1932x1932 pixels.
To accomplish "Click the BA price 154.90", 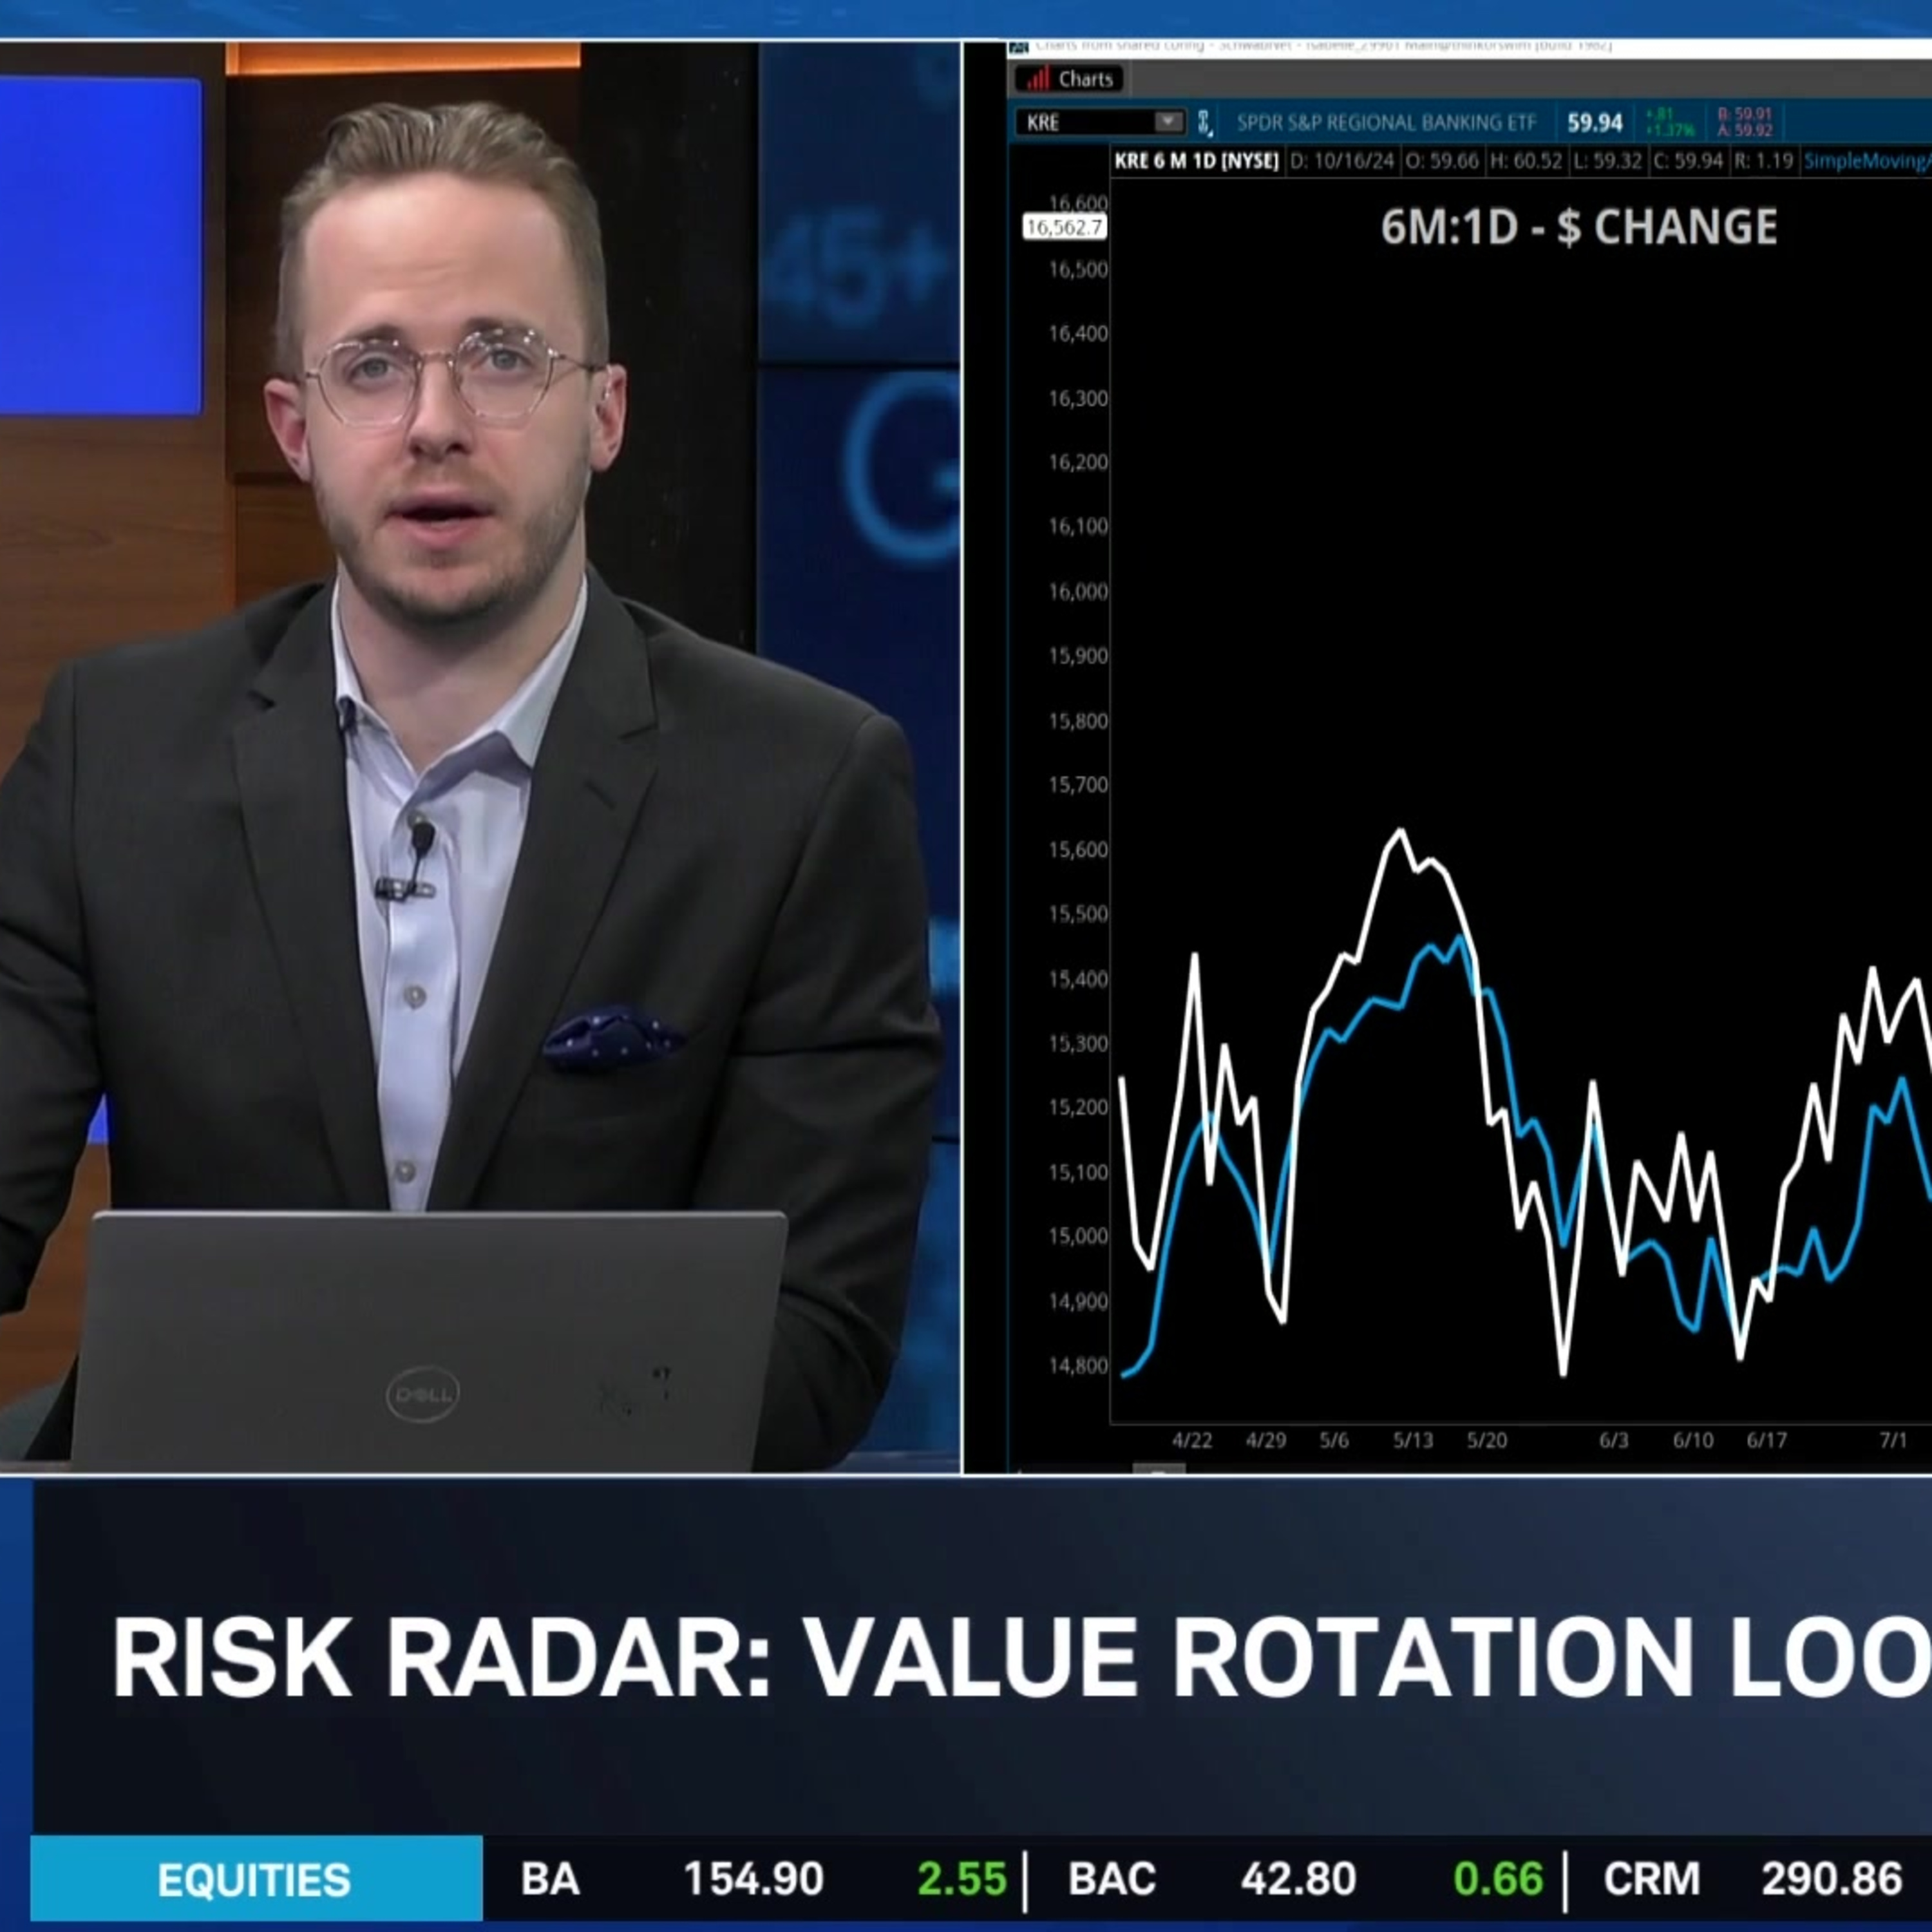I will pos(753,1879).
